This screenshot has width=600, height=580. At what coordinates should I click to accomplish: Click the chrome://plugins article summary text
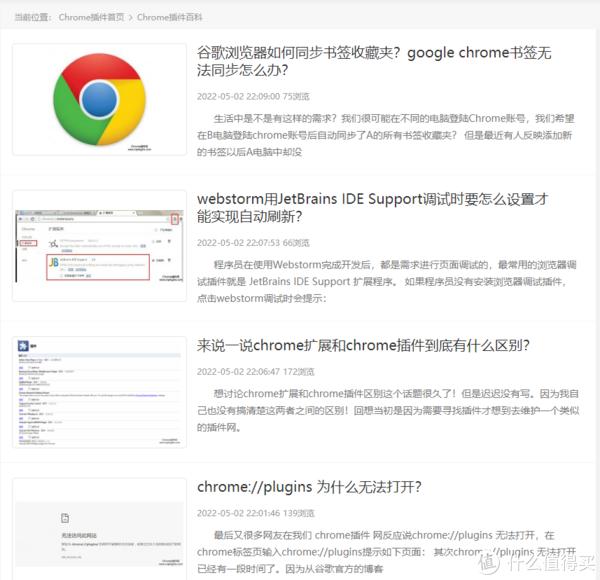pos(386,552)
